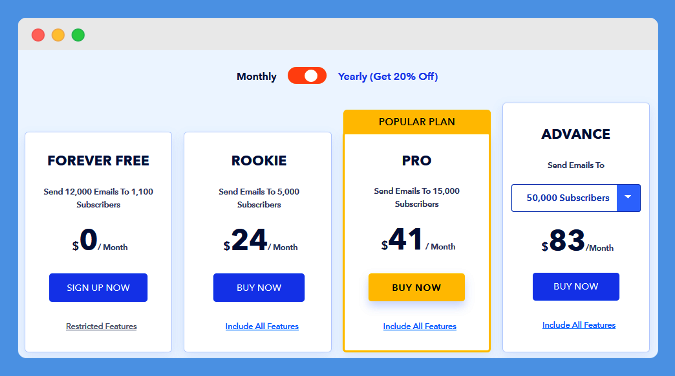Click the SIGN UP NOW button

(98, 287)
